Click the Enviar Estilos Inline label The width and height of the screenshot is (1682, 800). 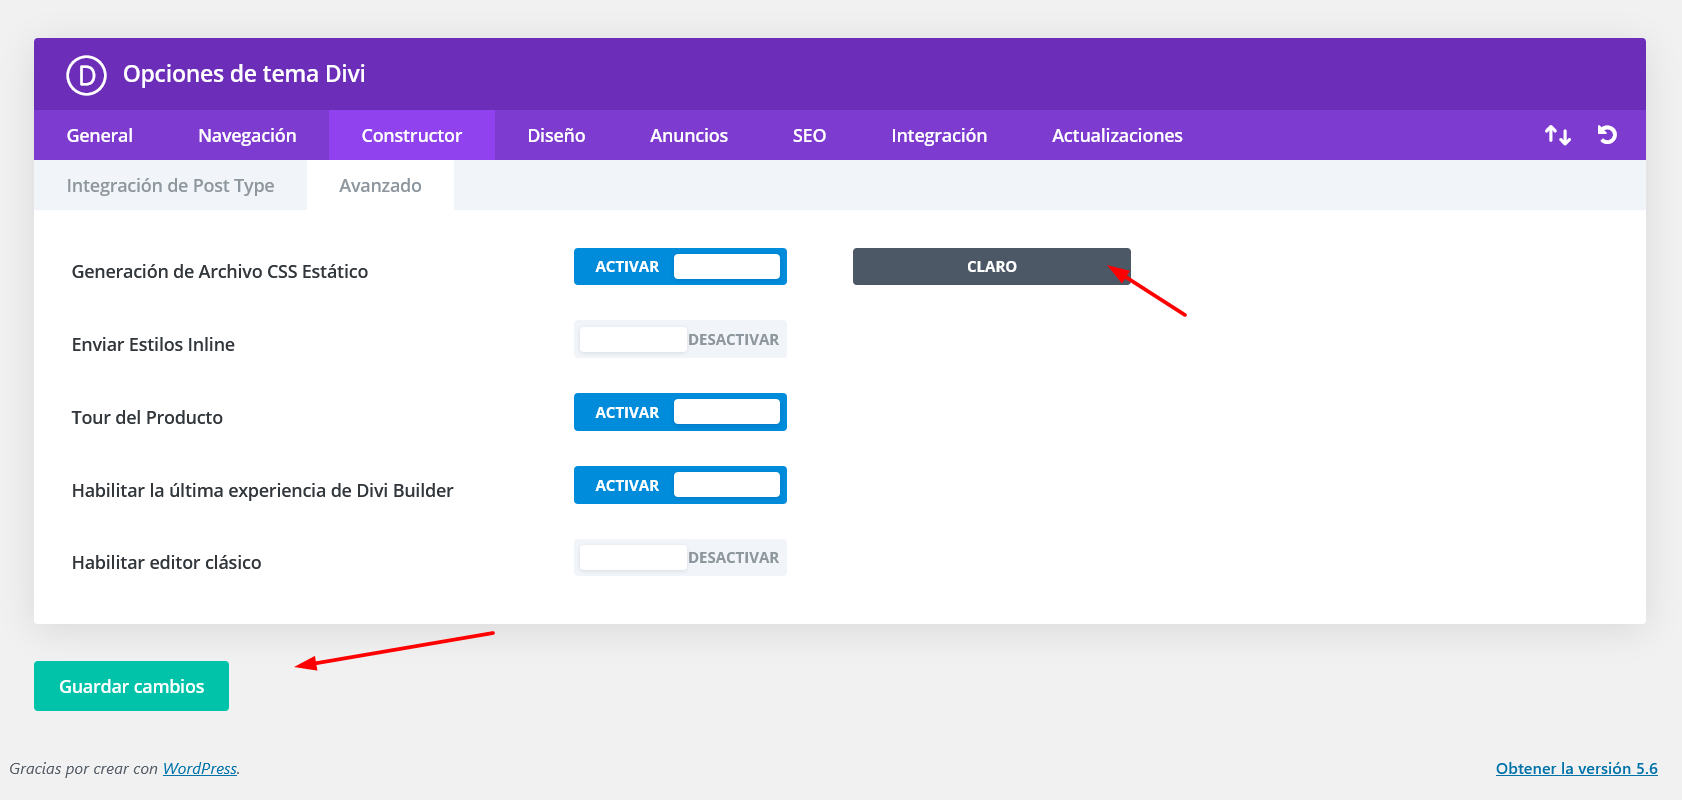click(153, 344)
